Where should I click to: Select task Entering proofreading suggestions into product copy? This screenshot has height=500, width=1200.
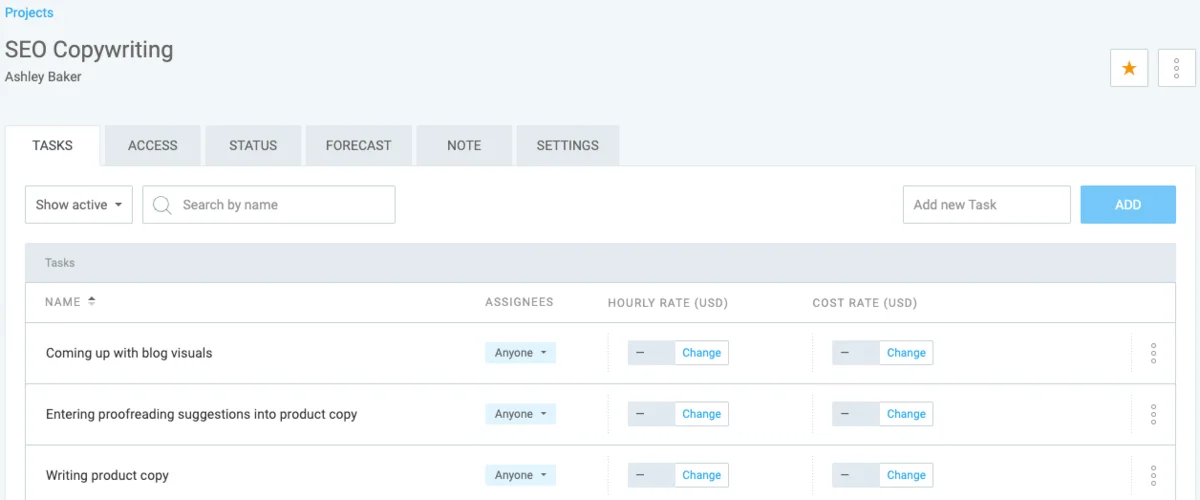coord(201,414)
